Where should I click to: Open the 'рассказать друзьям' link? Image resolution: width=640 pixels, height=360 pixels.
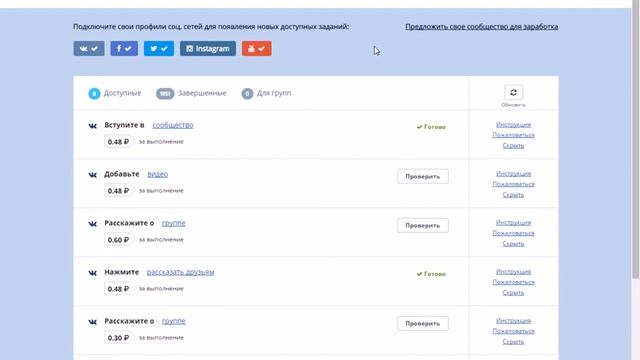click(180, 272)
